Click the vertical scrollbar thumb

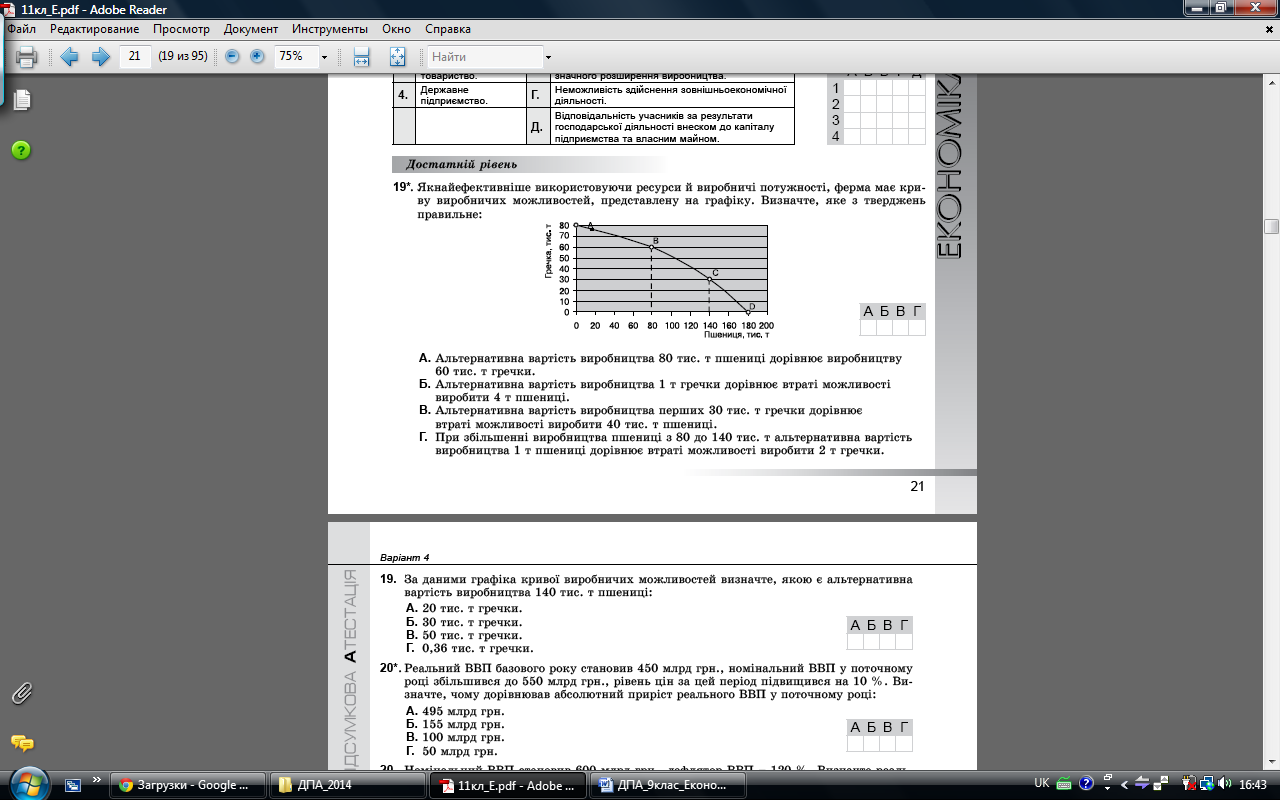pos(1271,226)
